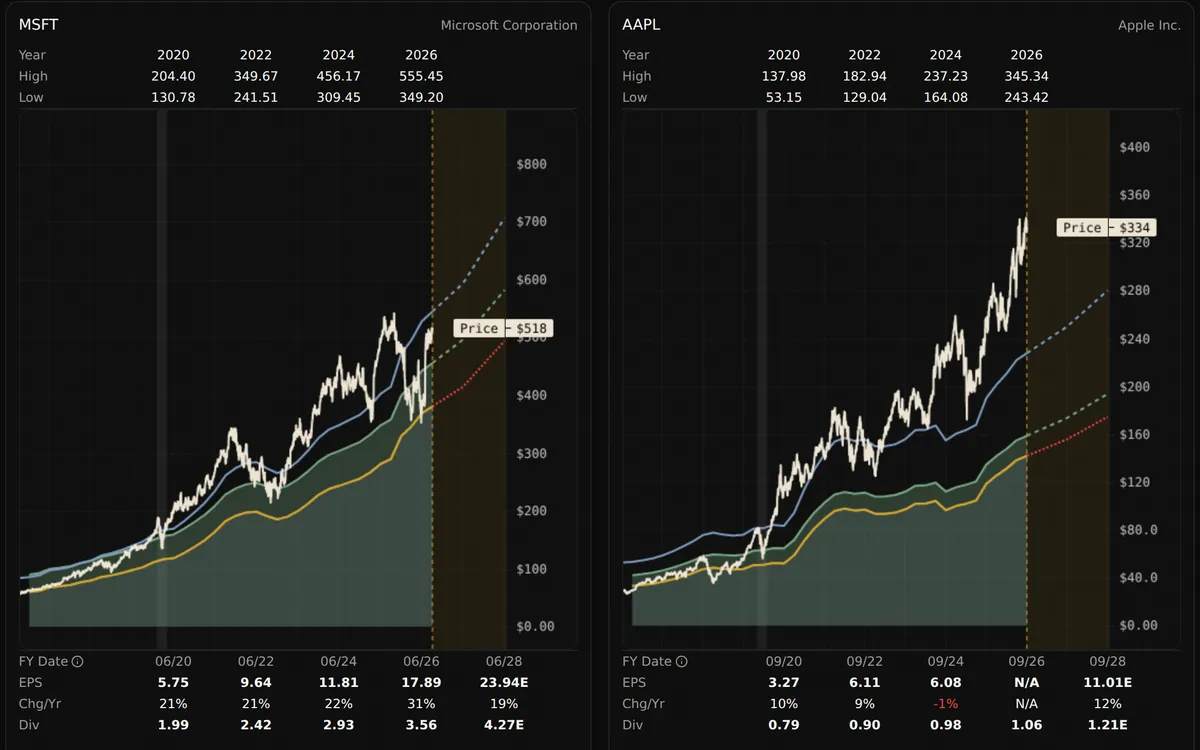Select AAPL 2024 high value 237.23
1200x750 pixels.
pyautogui.click(x=946, y=76)
